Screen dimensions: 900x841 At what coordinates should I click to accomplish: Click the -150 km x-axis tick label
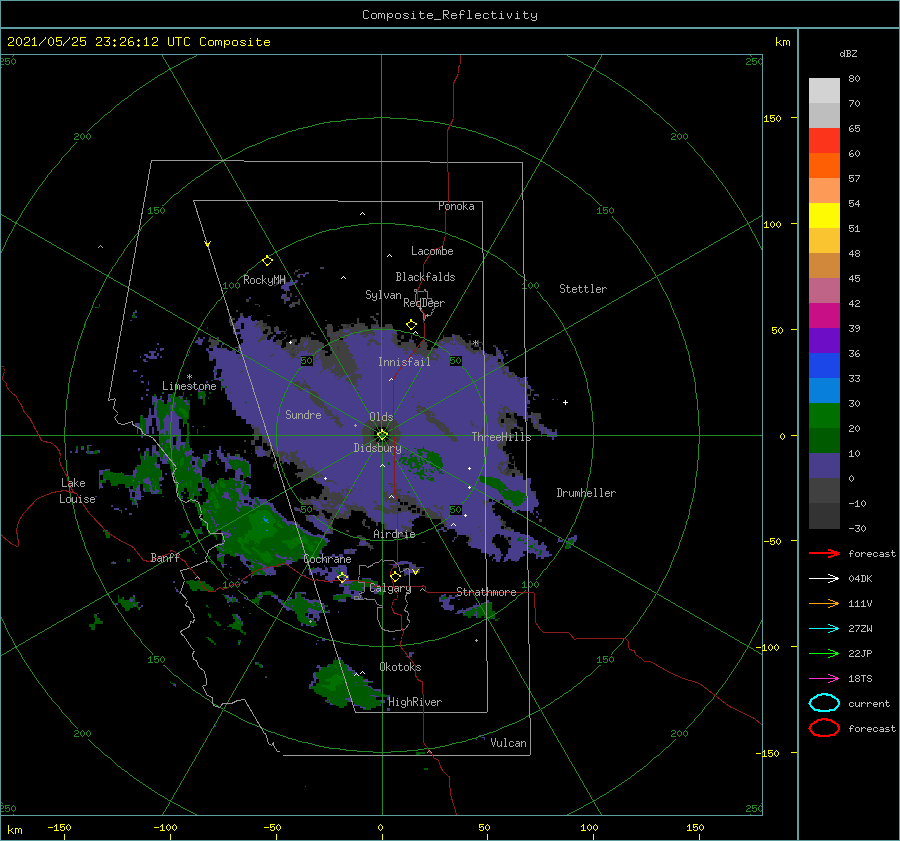pos(59,827)
